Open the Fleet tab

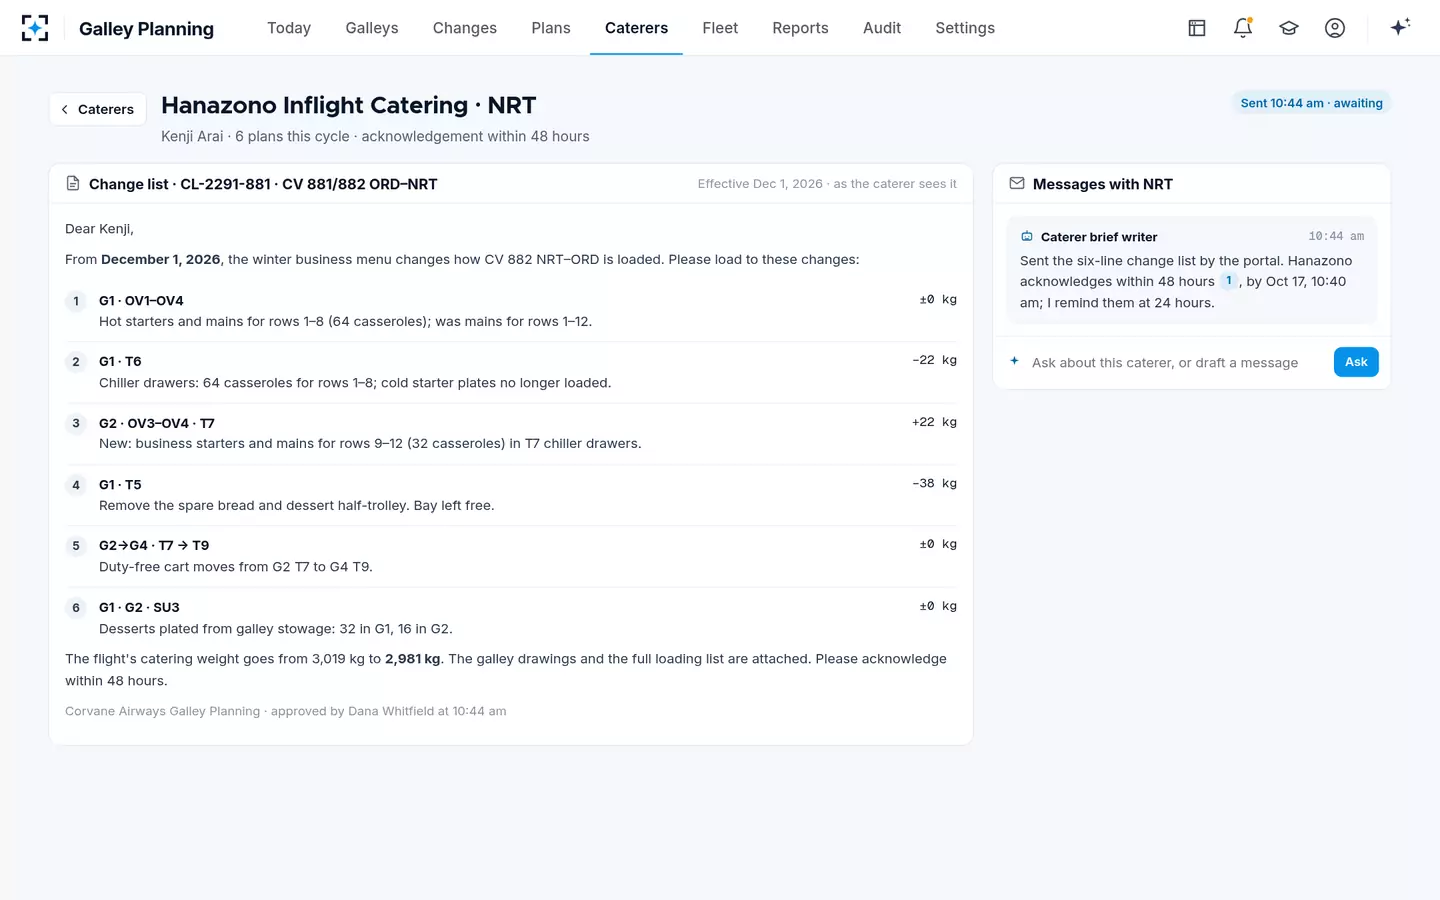720,28
